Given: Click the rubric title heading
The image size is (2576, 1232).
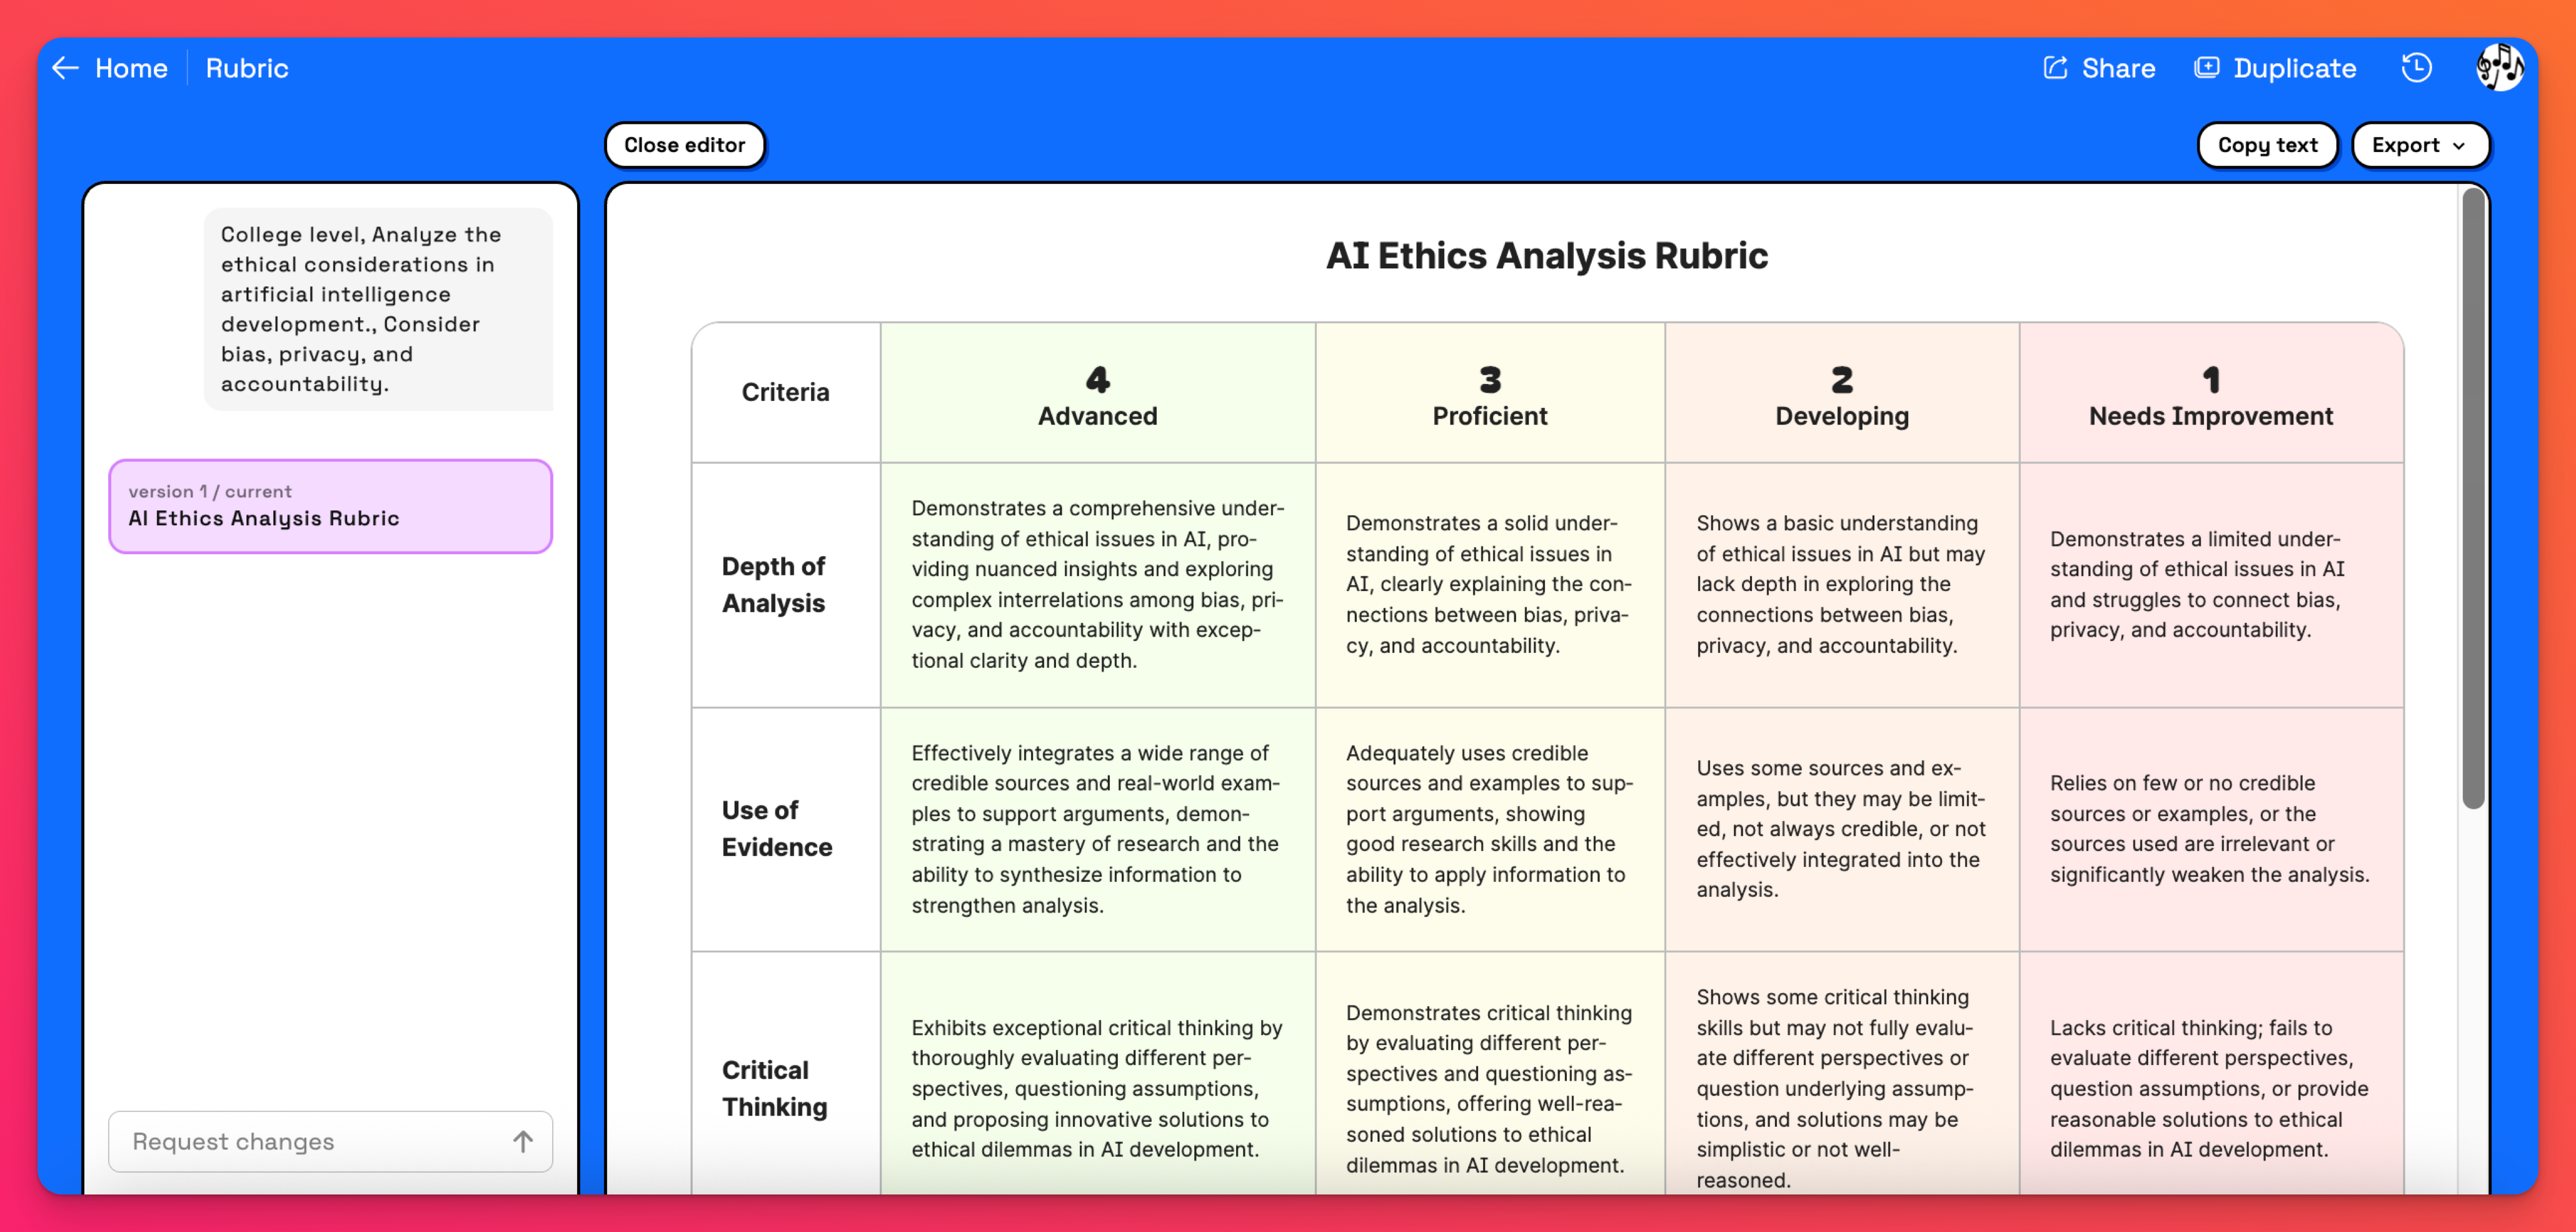Looking at the screenshot, I should 1546,256.
